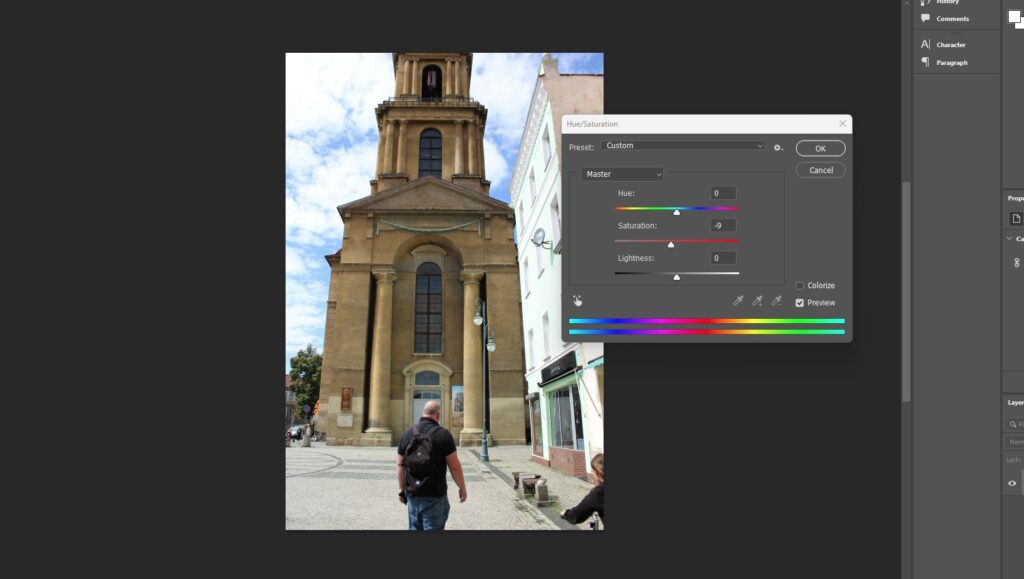Open the Paragraph panel icon
Image resolution: width=1024 pixels, height=579 pixels.
click(925, 62)
